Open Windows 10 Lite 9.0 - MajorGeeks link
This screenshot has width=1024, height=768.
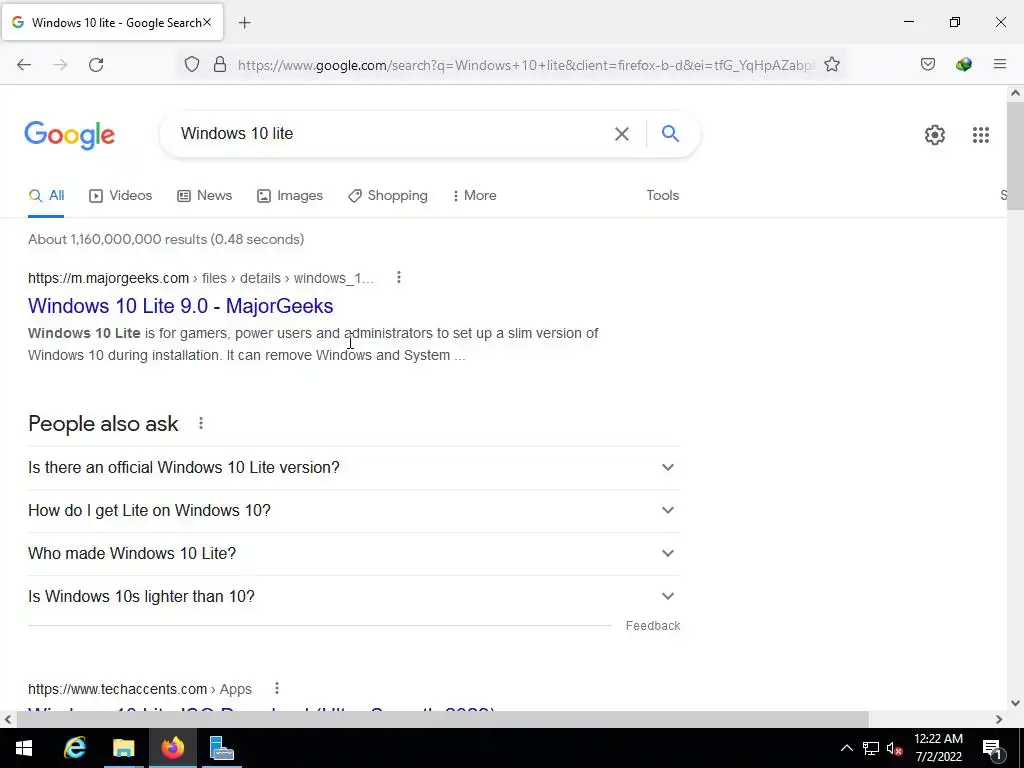click(x=181, y=306)
